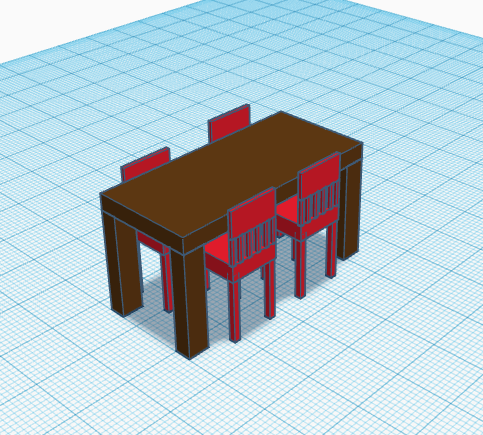
Task: Select the leftmost brown table leg
Action: (x=123, y=265)
